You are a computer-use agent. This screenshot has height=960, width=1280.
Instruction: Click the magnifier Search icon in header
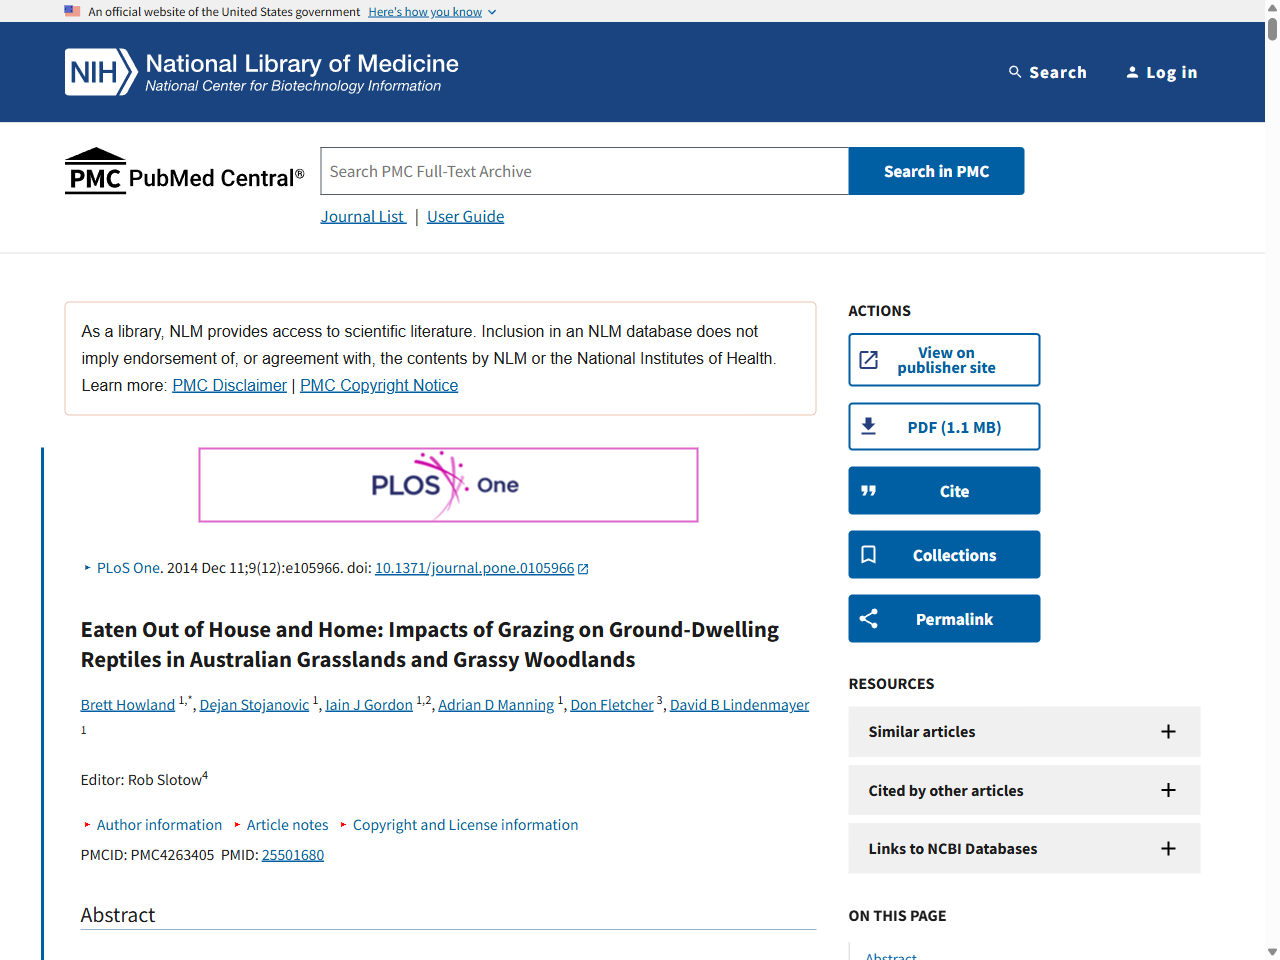click(1015, 72)
